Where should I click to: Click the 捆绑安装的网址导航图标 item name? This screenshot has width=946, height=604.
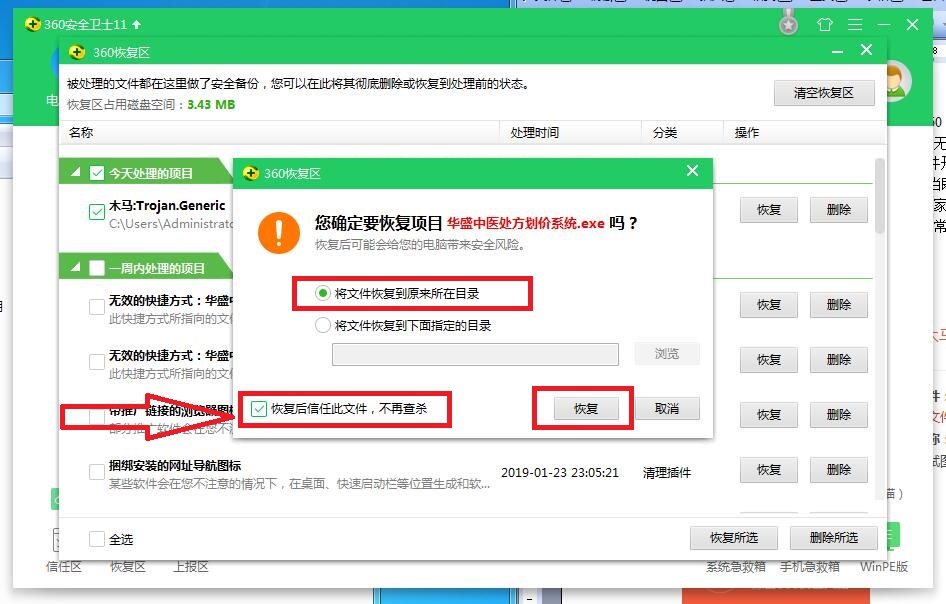click(x=175, y=465)
